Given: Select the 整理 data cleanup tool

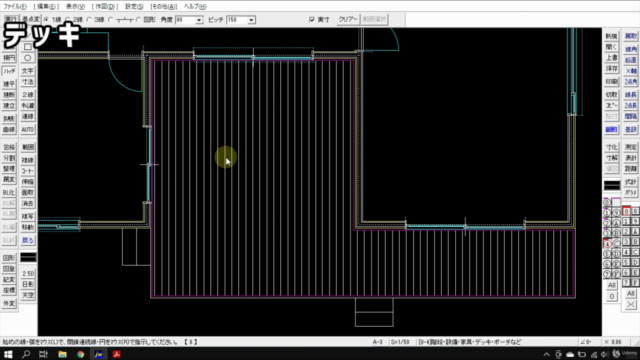Looking at the screenshot, I should click(x=9, y=169).
